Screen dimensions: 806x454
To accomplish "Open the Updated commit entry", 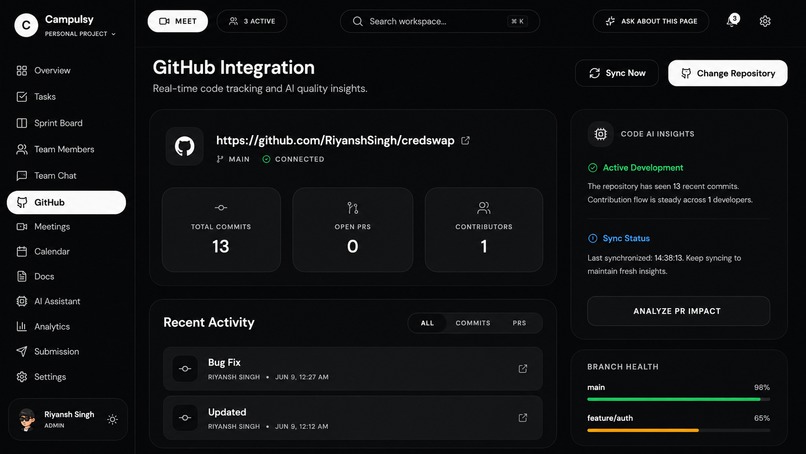I will coord(353,418).
